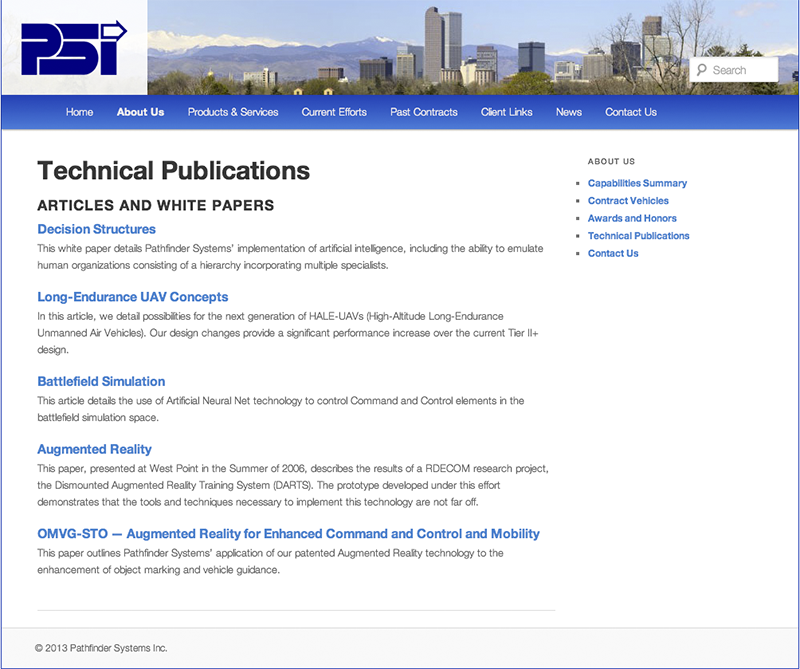Open the Client Links page

click(x=507, y=112)
